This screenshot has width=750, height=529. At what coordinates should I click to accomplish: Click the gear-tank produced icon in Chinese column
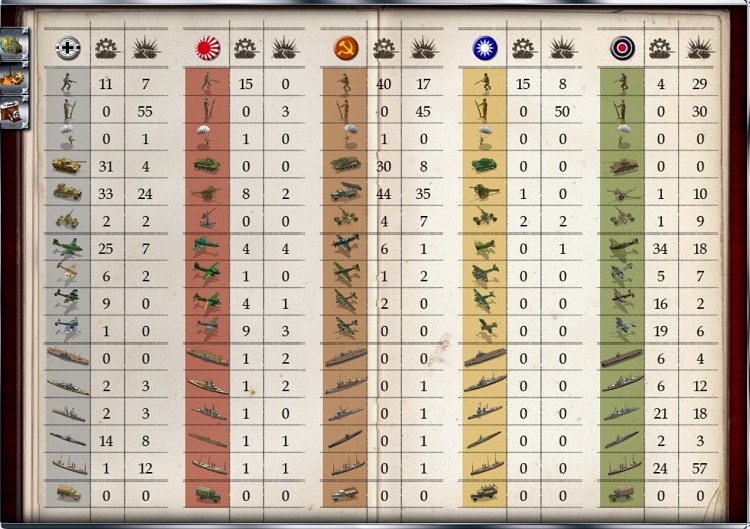(523, 48)
